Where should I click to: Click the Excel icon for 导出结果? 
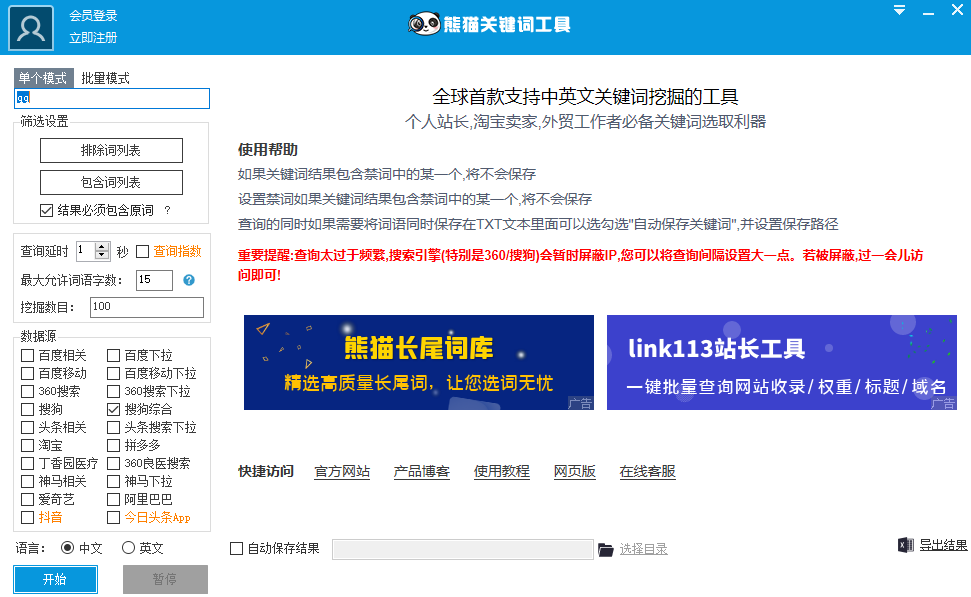pos(905,545)
